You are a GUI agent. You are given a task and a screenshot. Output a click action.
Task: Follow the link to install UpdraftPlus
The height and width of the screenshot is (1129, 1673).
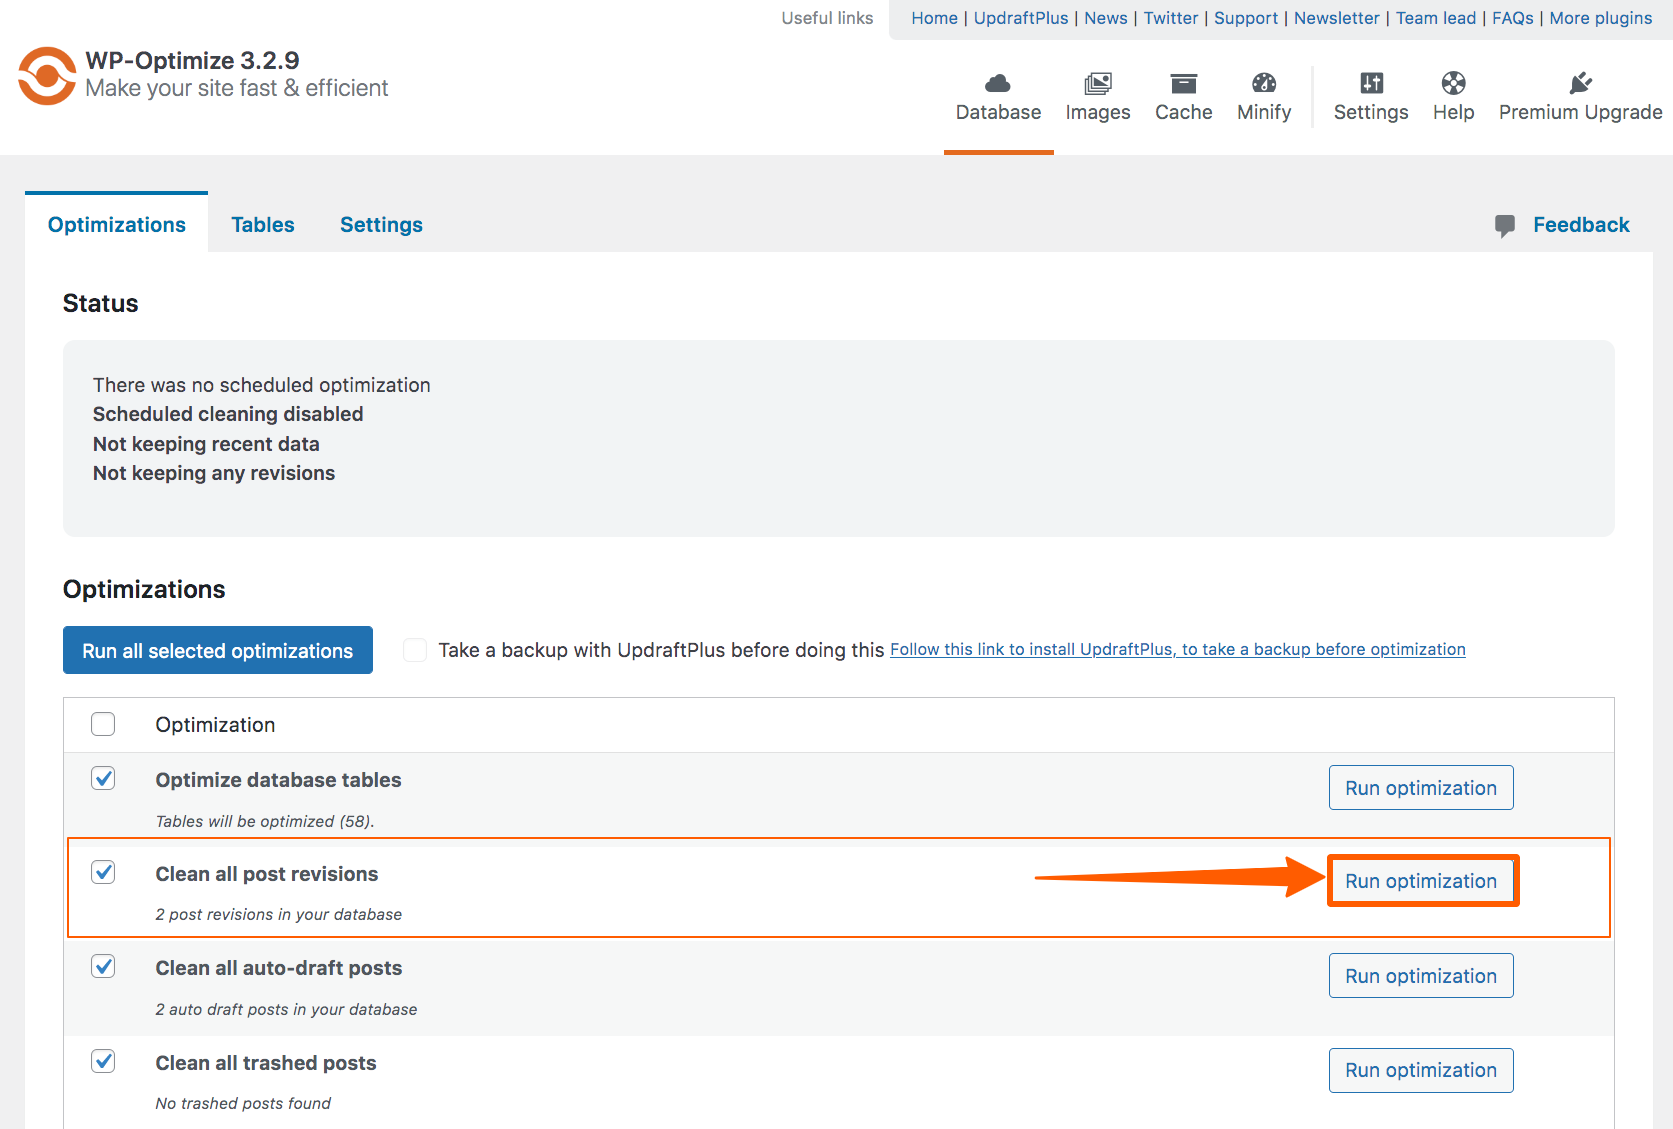tap(1177, 649)
